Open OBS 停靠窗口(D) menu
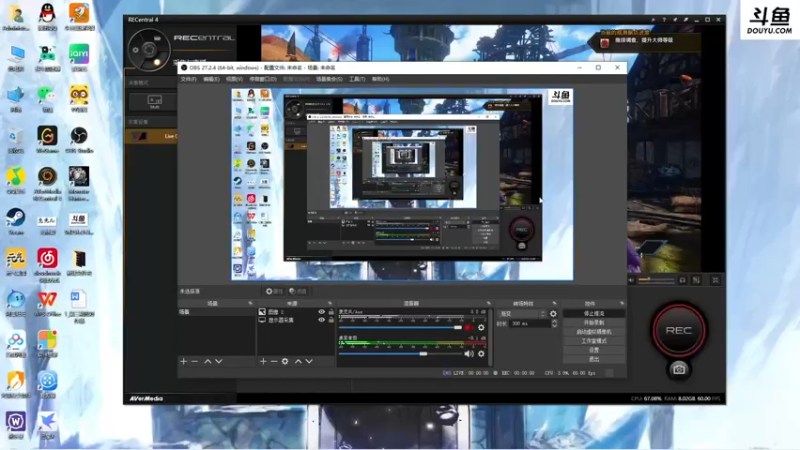 263,79
